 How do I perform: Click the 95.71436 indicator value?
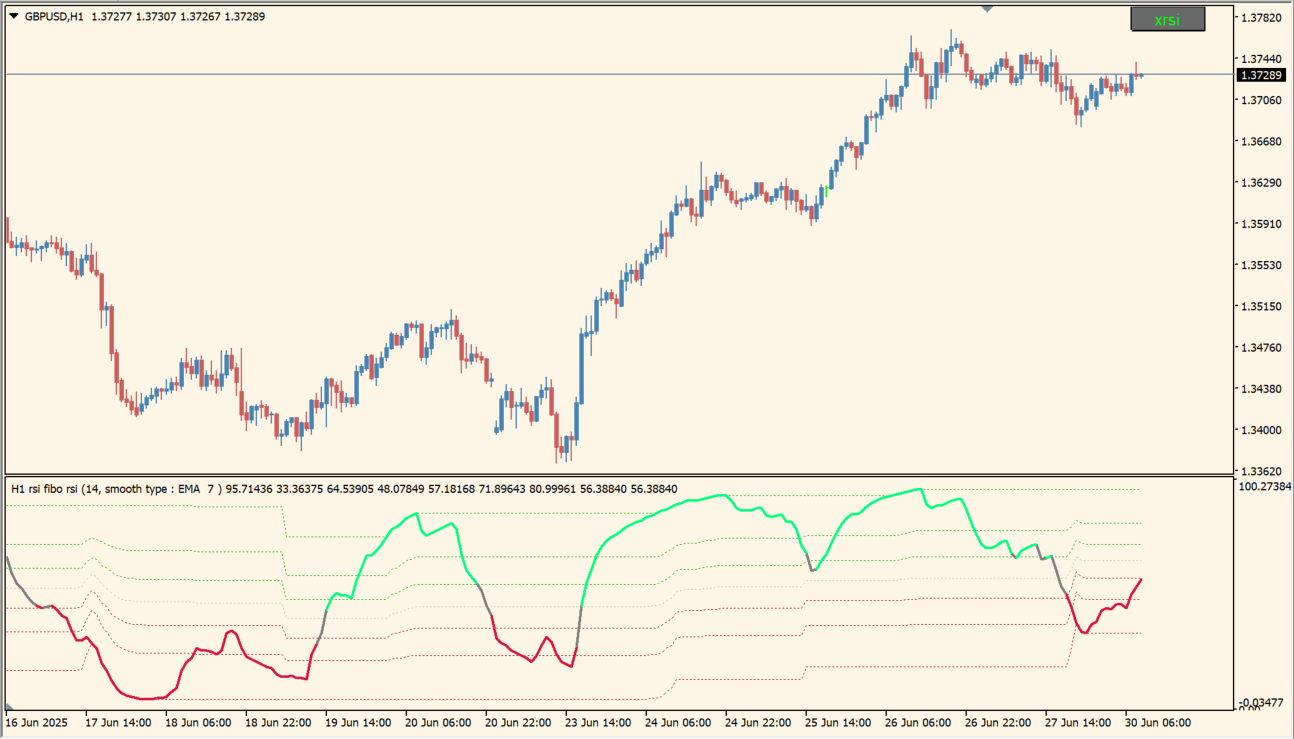(249, 489)
